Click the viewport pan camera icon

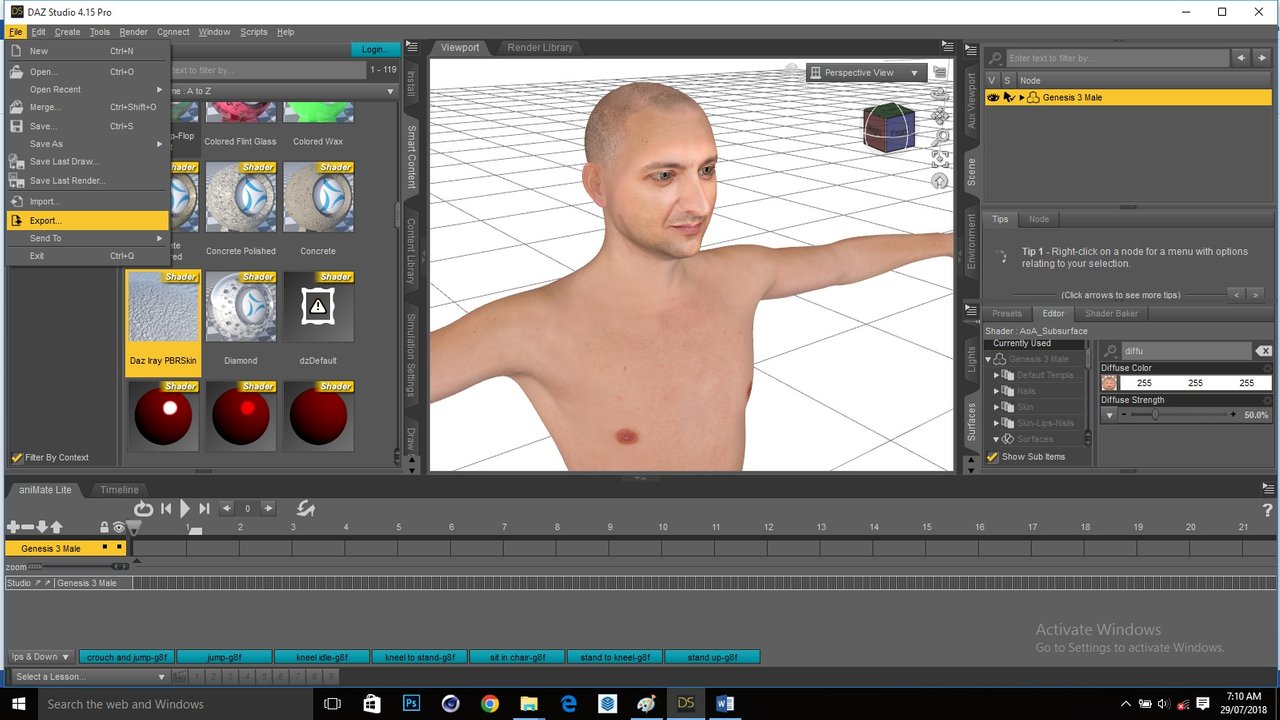[939, 116]
